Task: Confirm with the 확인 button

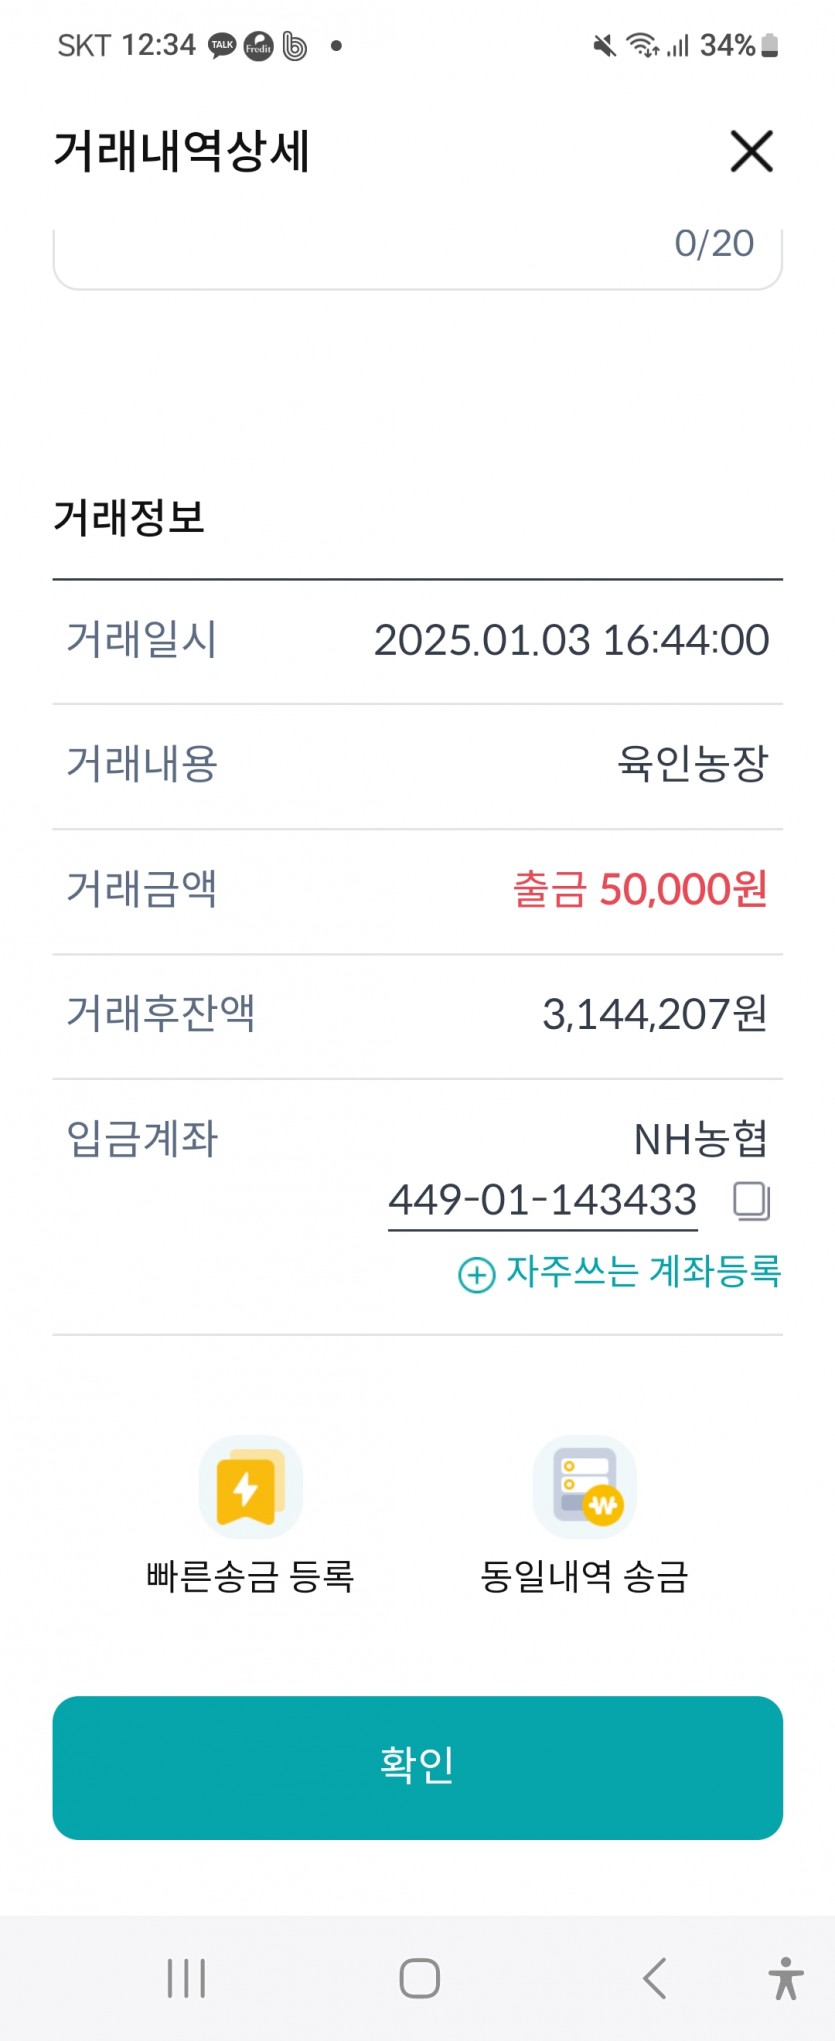Action: coord(417,1767)
